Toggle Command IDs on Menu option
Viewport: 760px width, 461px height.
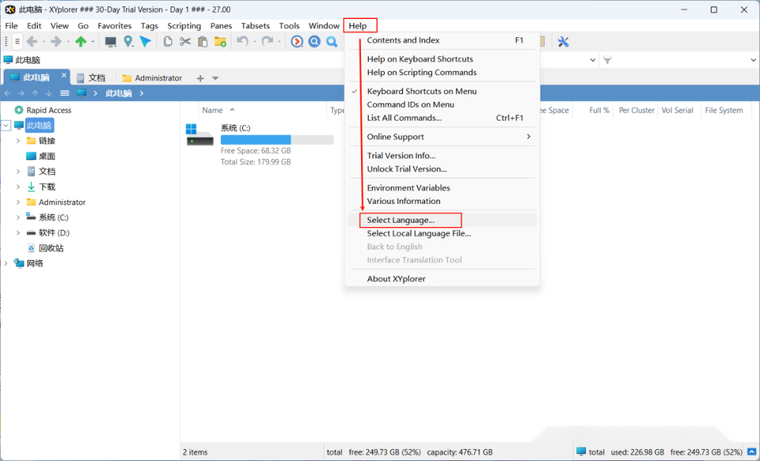point(411,104)
